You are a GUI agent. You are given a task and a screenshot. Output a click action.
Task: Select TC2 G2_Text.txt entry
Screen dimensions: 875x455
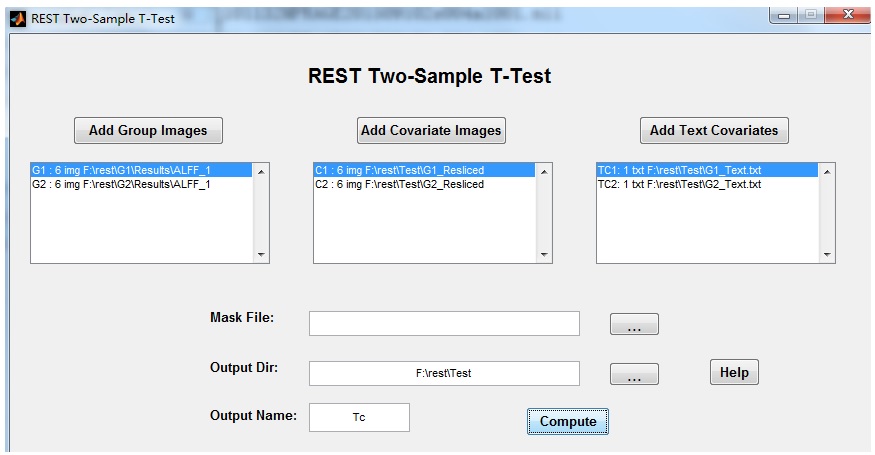pyautogui.click(x=708, y=184)
